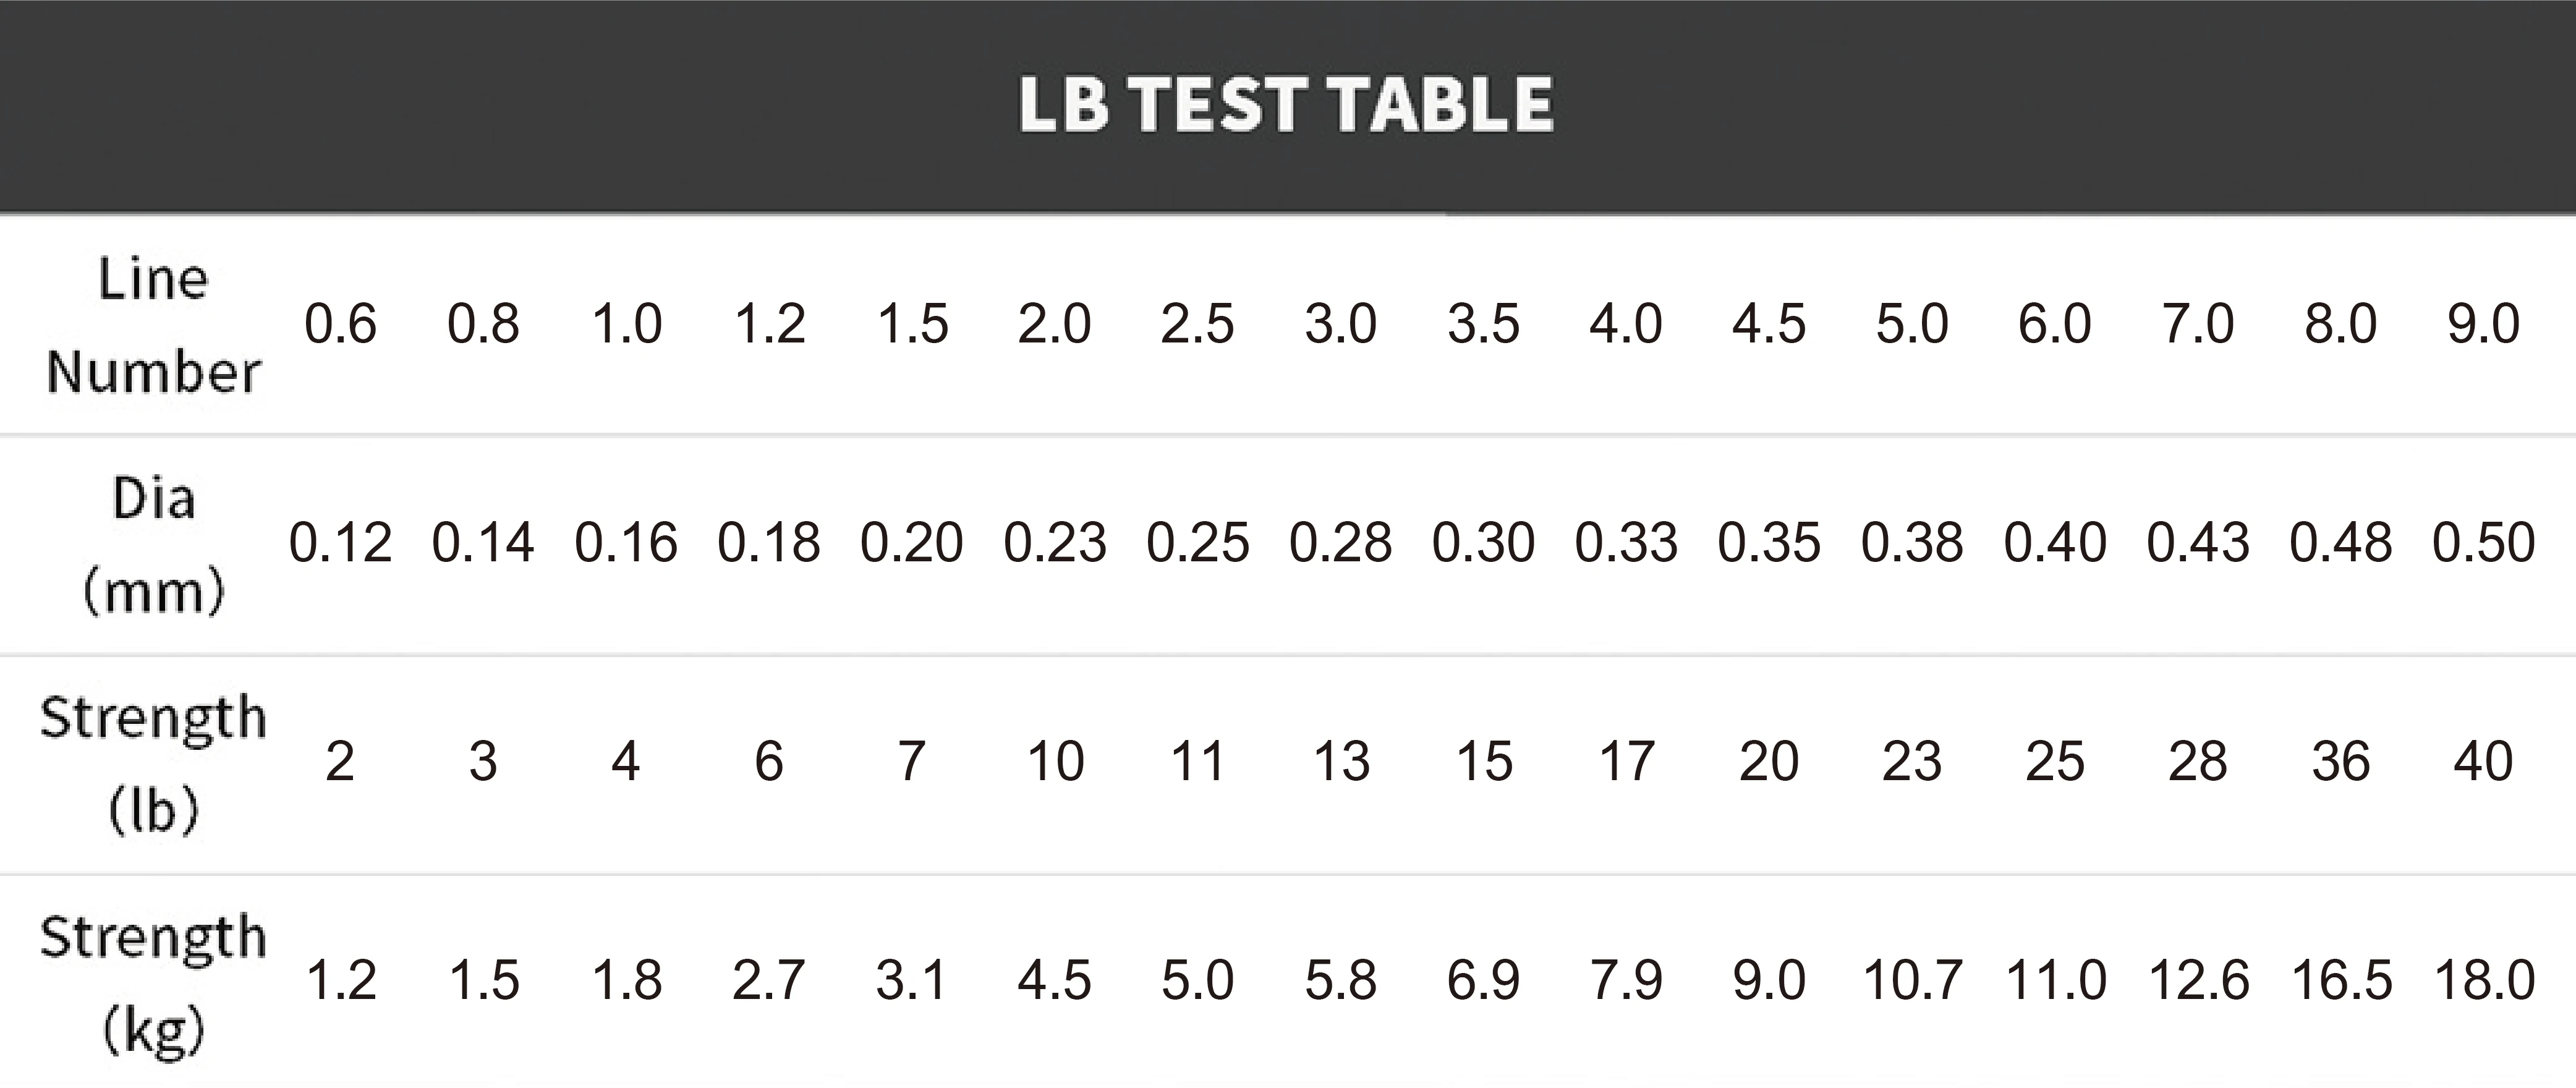Image resolution: width=2576 pixels, height=1088 pixels.
Task: Click the Strength (kg) row label
Action: 153,984
